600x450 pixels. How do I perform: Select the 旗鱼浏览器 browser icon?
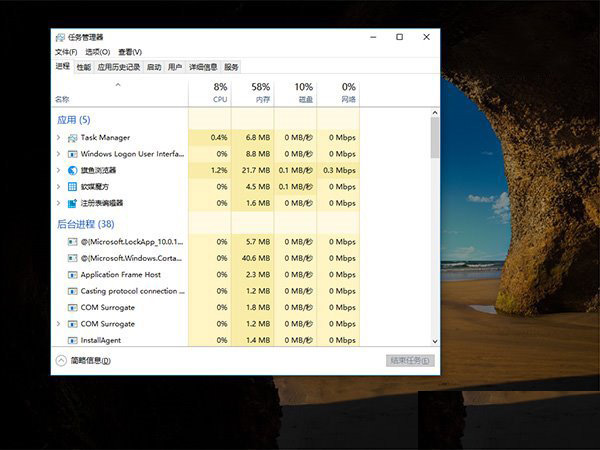click(72, 170)
